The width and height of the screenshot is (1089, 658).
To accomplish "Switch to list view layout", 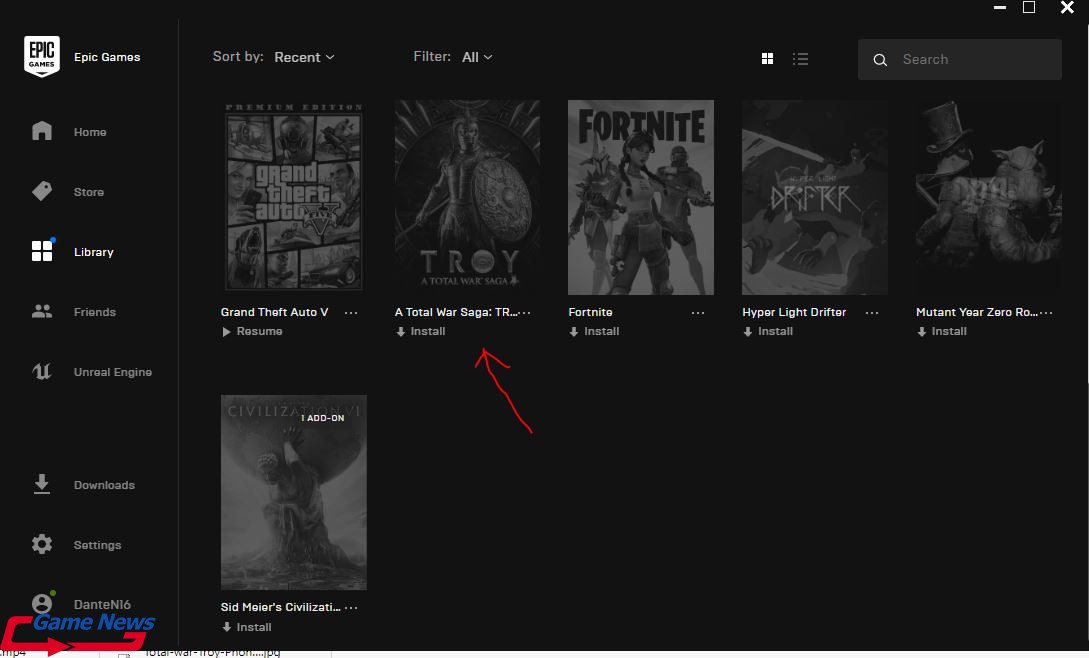I will point(800,59).
